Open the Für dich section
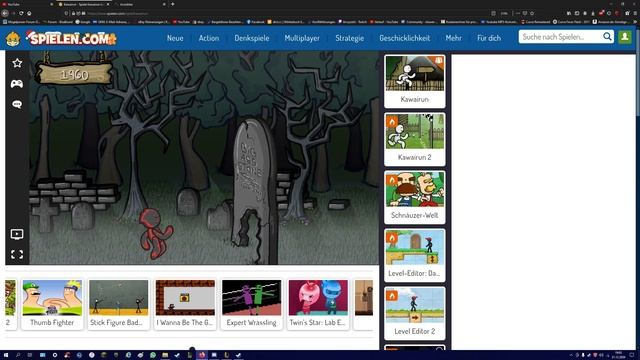Screen dimensions: 640x360 pyautogui.click(x=489, y=38)
